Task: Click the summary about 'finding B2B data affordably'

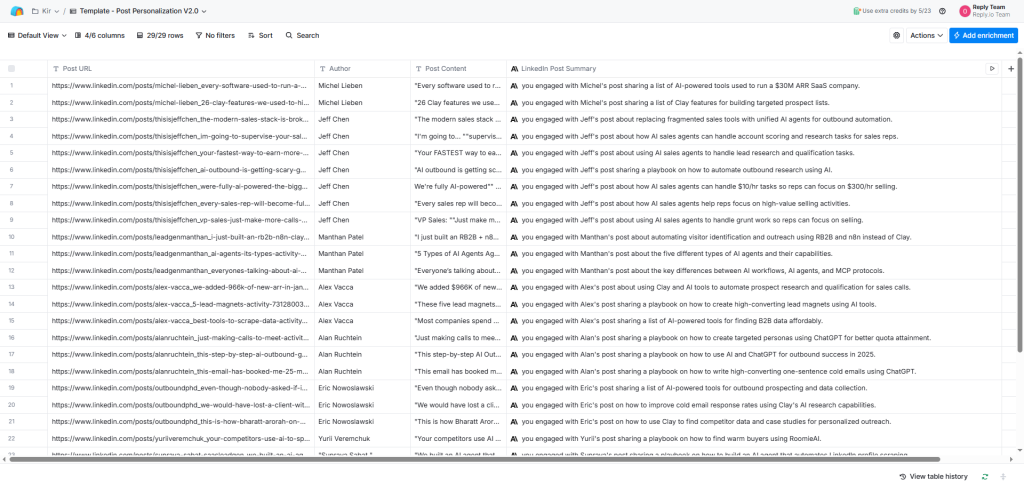Action: (672, 321)
